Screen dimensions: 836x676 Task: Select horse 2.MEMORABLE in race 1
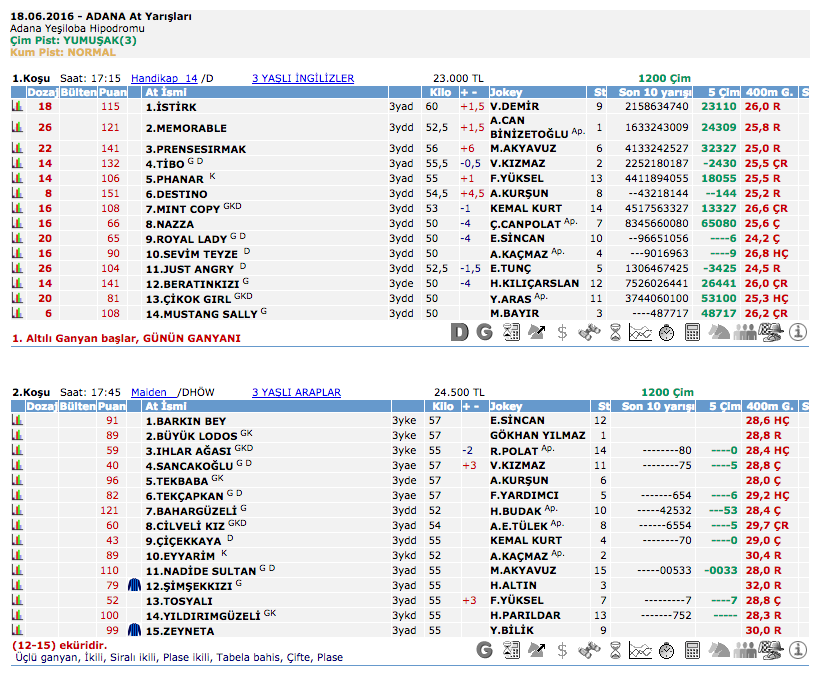186,128
